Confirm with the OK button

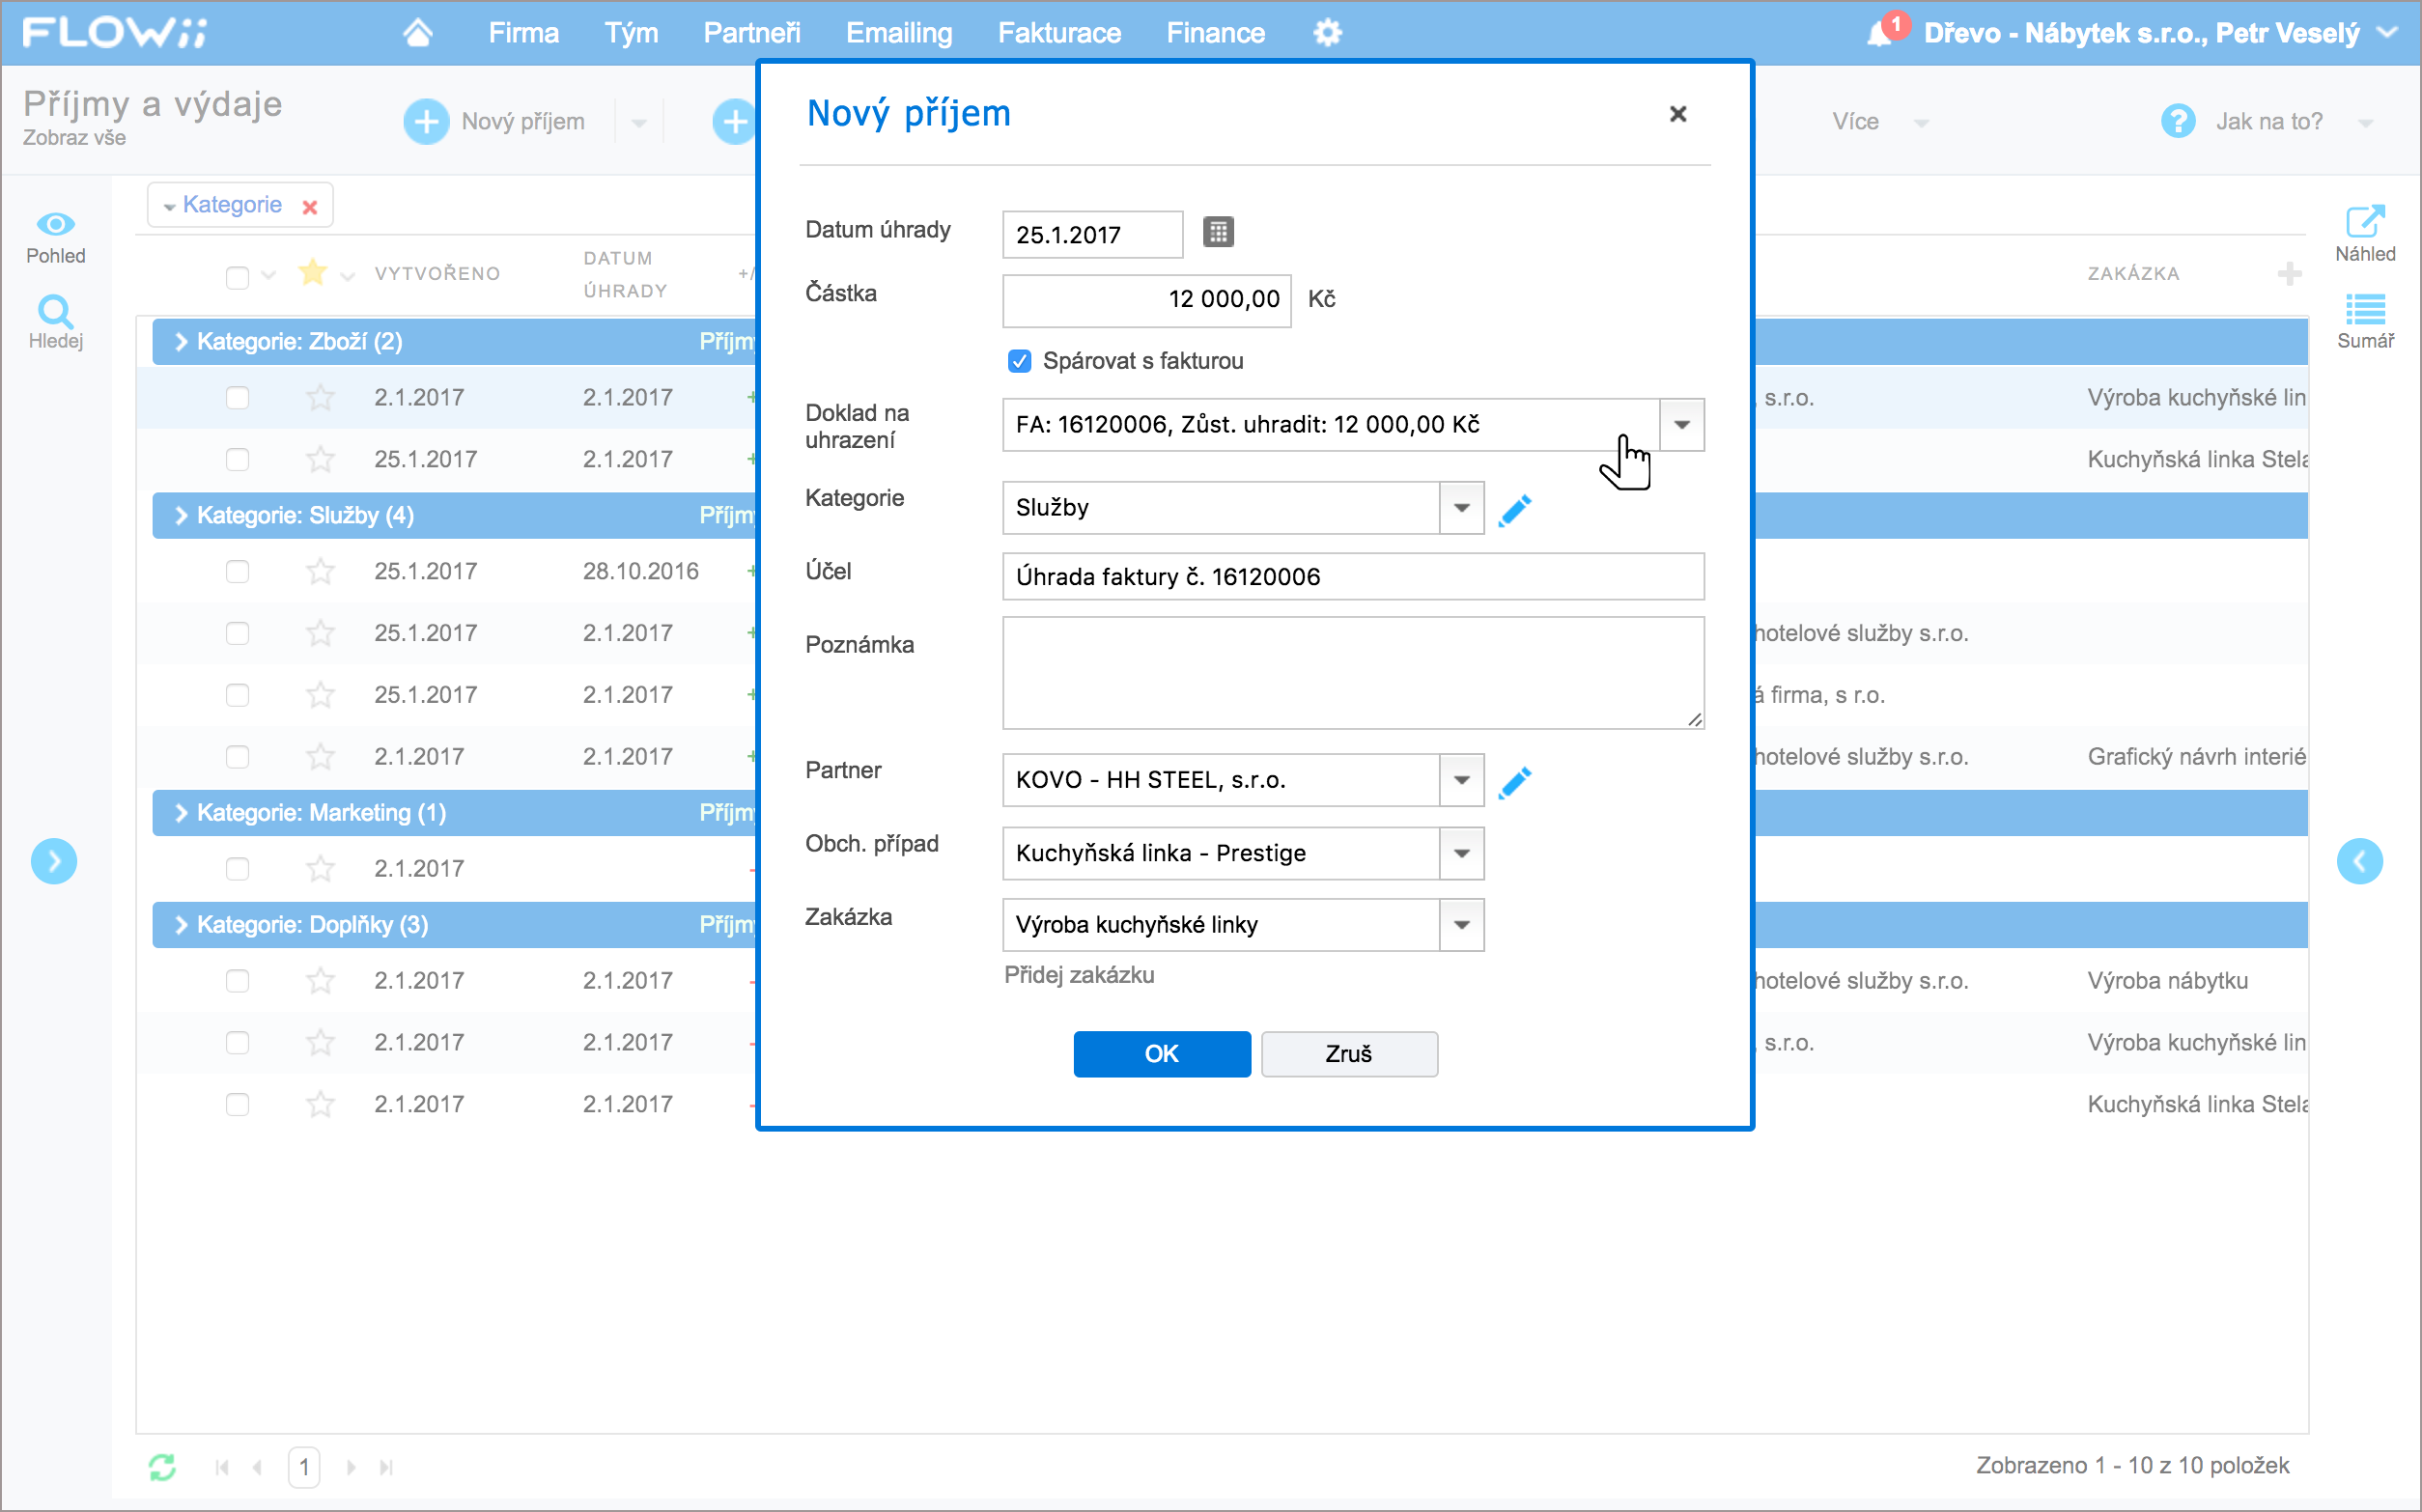1162,1054
